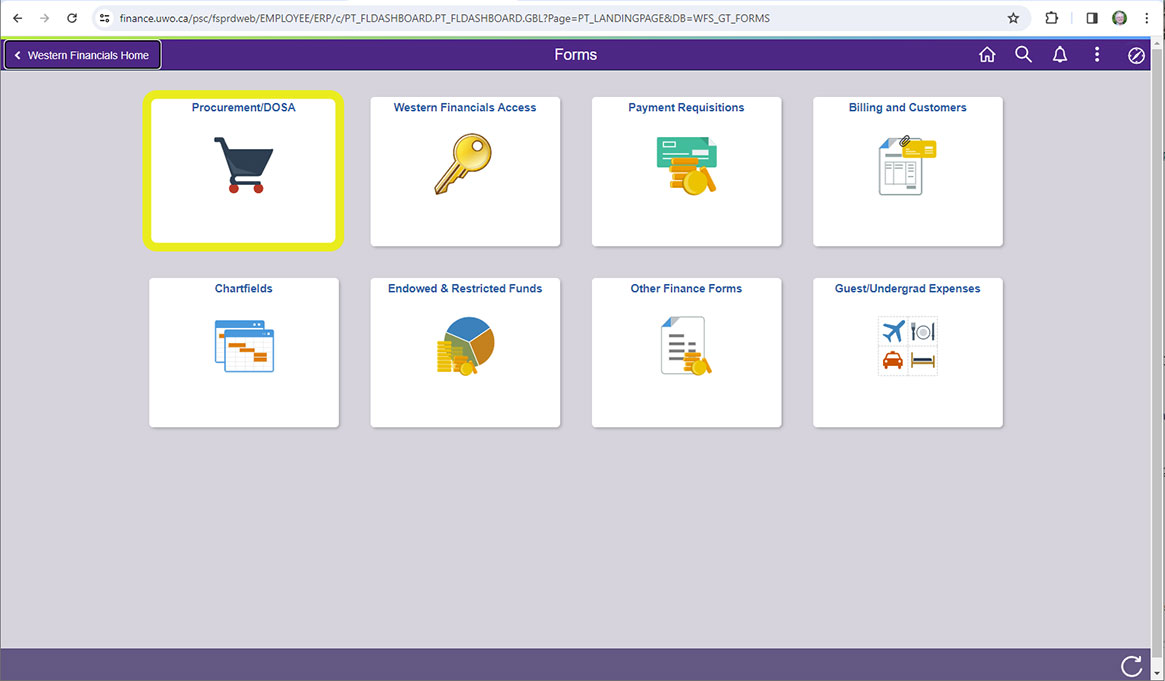Open the Endowed & Restricted Funds pie chart icon
The width and height of the screenshot is (1165, 681).
465,346
